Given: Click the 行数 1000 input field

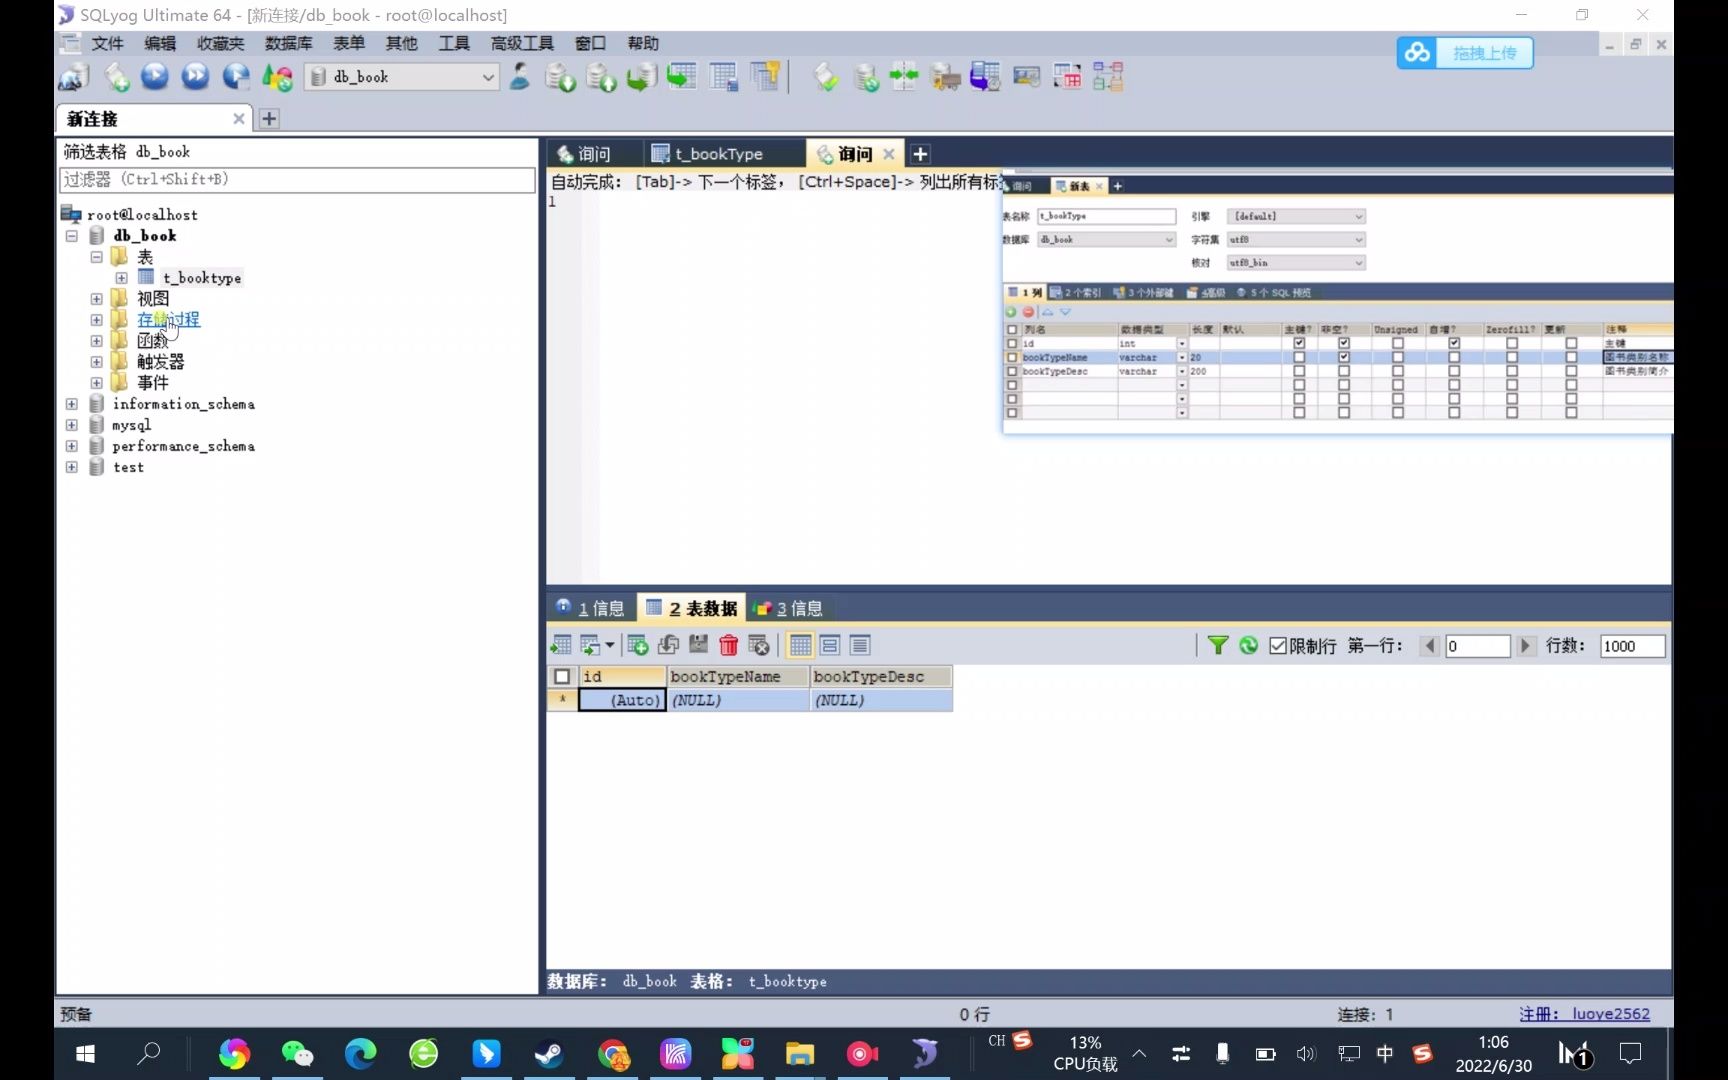Looking at the screenshot, I should (1631, 645).
